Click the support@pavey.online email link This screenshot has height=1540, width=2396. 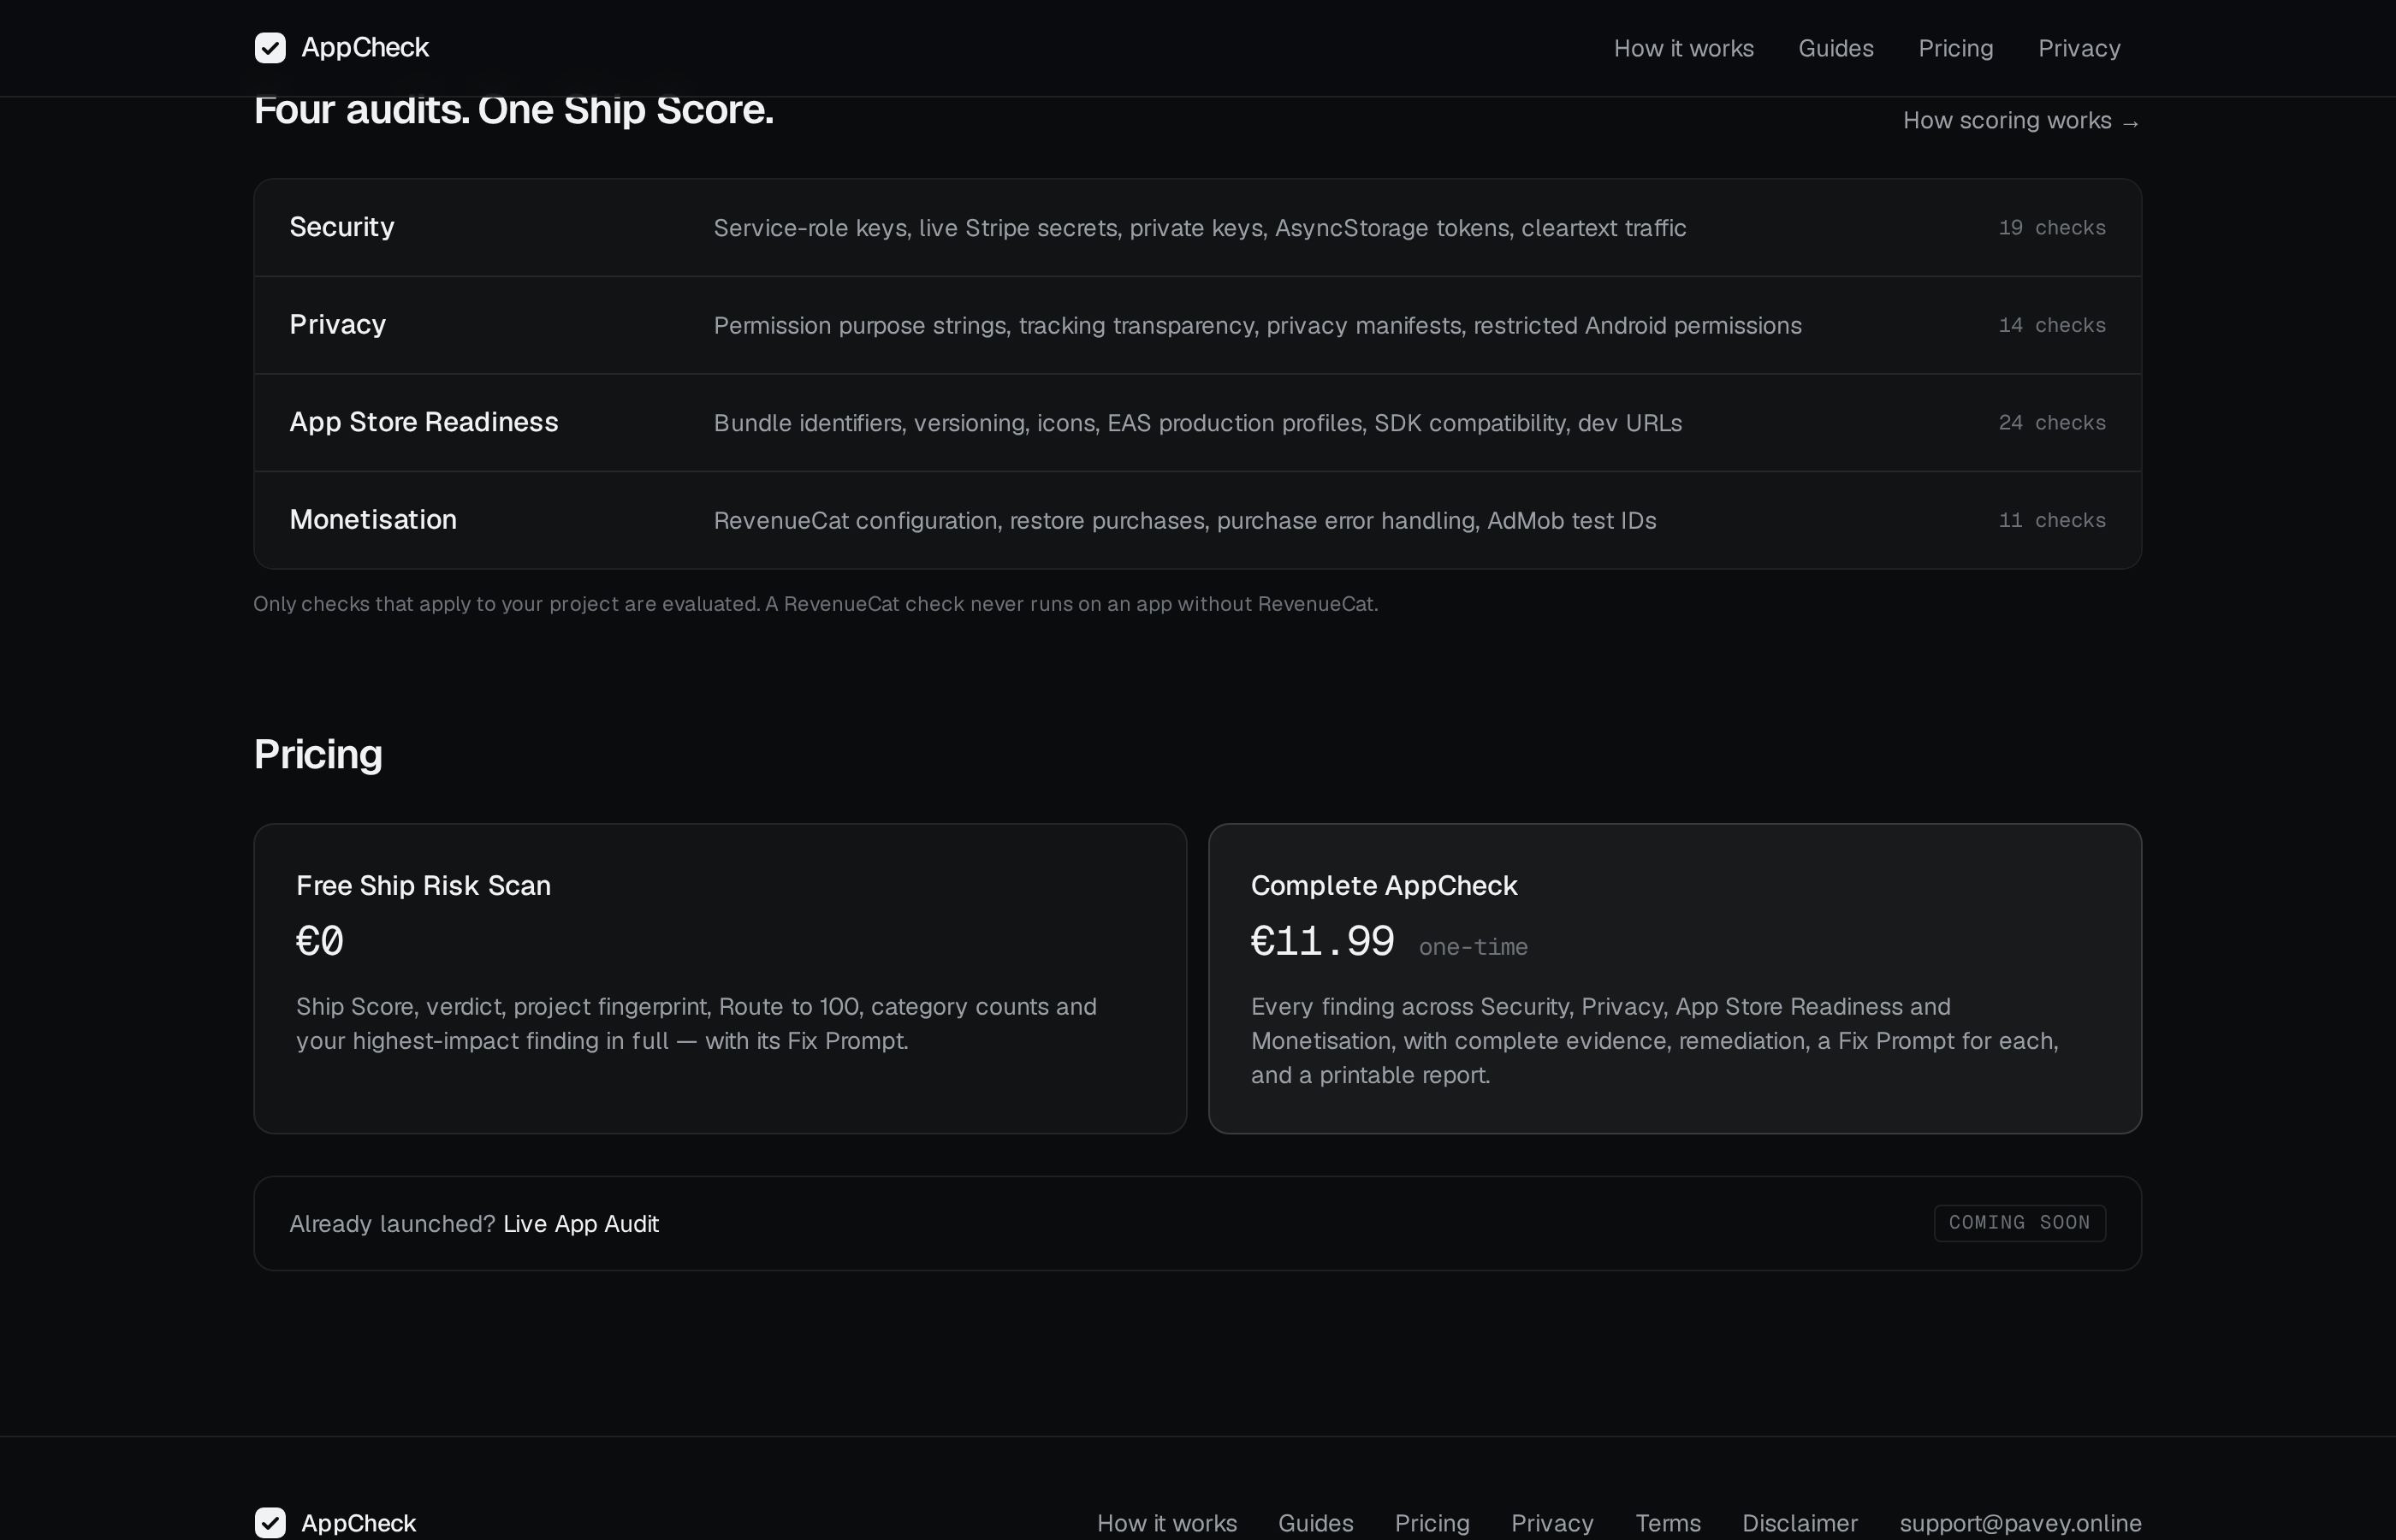point(2020,1523)
